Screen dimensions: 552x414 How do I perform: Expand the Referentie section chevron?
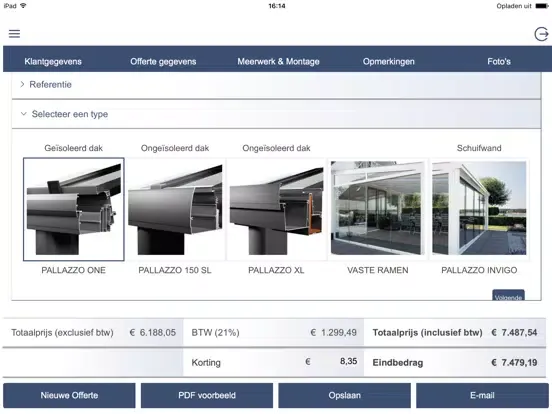point(22,84)
